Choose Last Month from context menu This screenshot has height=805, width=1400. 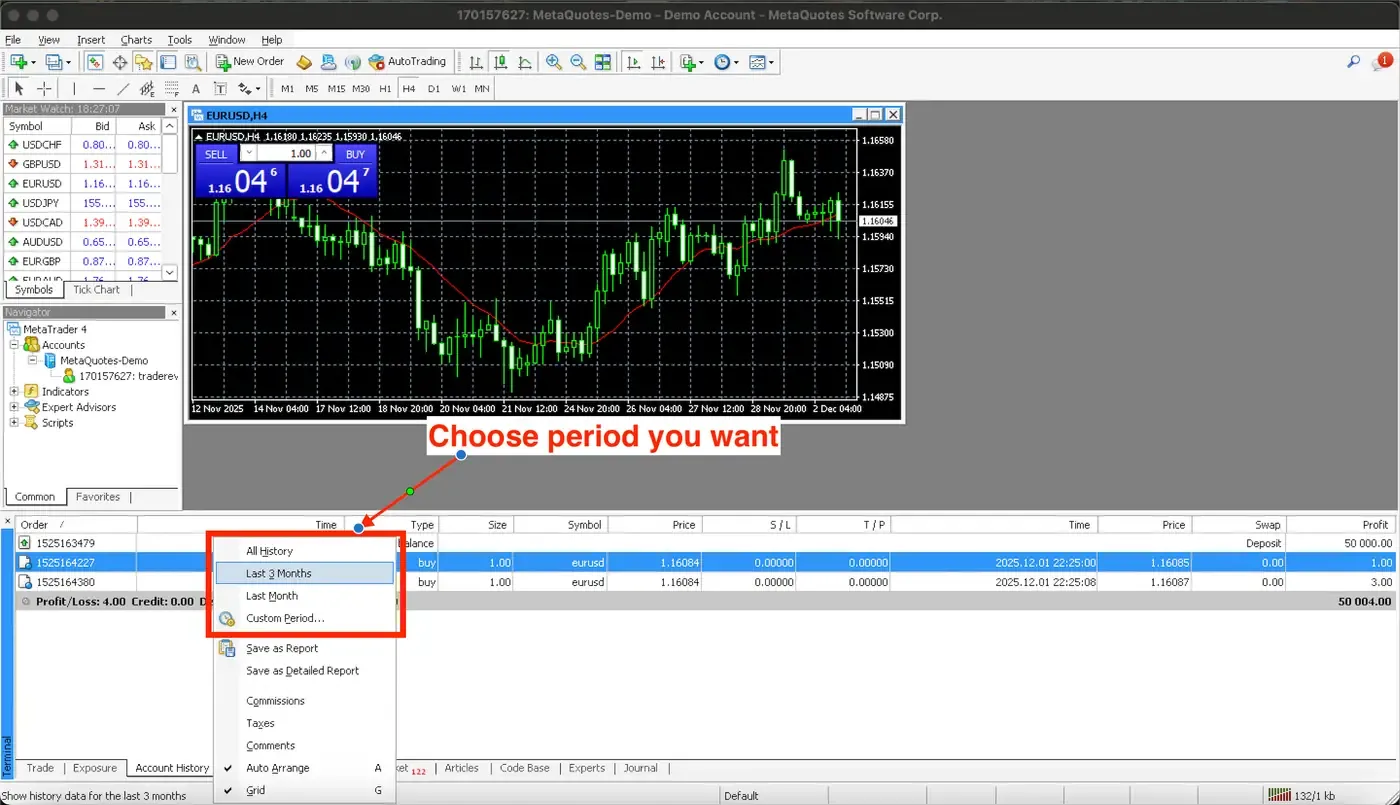click(x=305, y=596)
